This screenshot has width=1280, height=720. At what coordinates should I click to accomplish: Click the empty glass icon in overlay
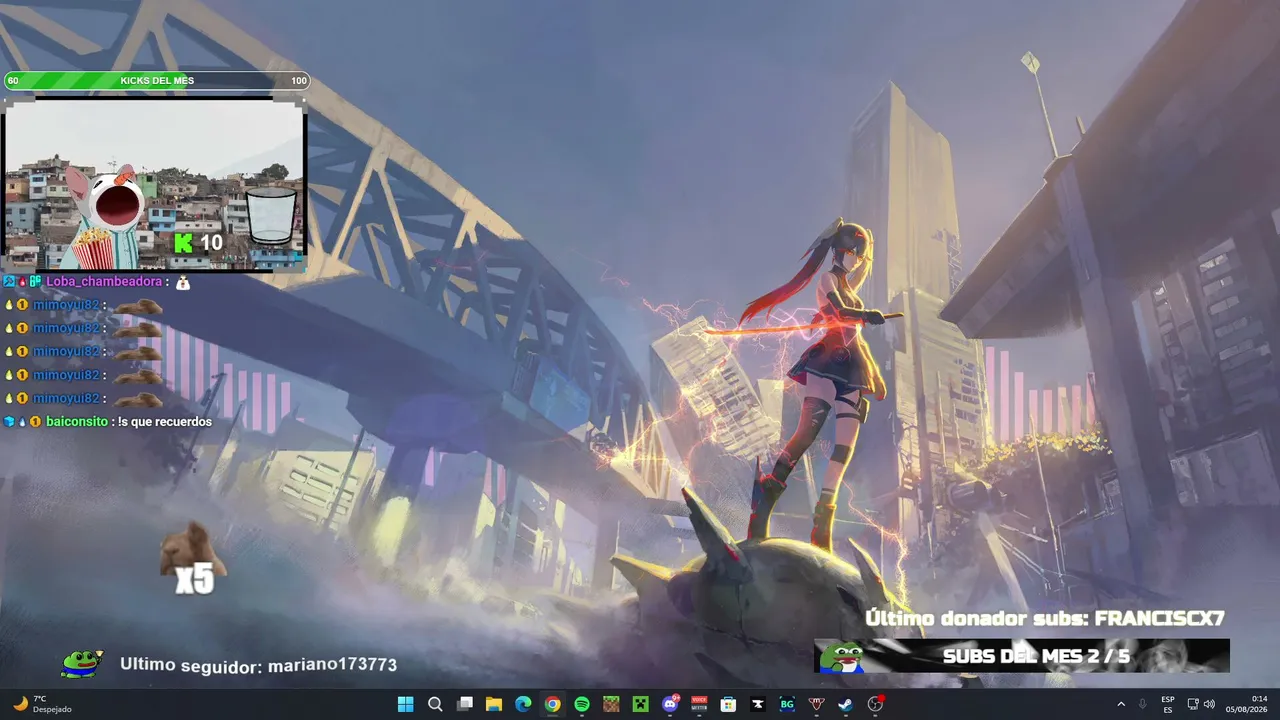tap(272, 215)
